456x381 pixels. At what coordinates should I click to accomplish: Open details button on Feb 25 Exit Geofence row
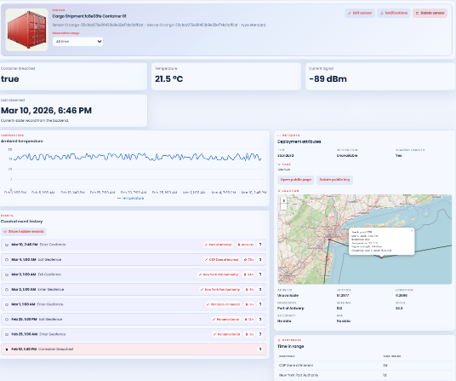coord(260,319)
